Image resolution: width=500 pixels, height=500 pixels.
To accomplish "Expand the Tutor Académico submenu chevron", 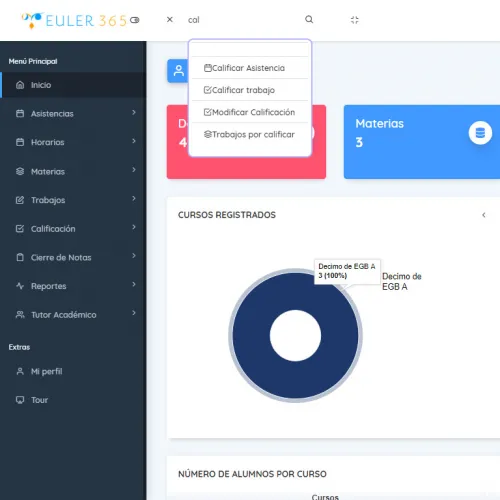I will pos(134,313).
